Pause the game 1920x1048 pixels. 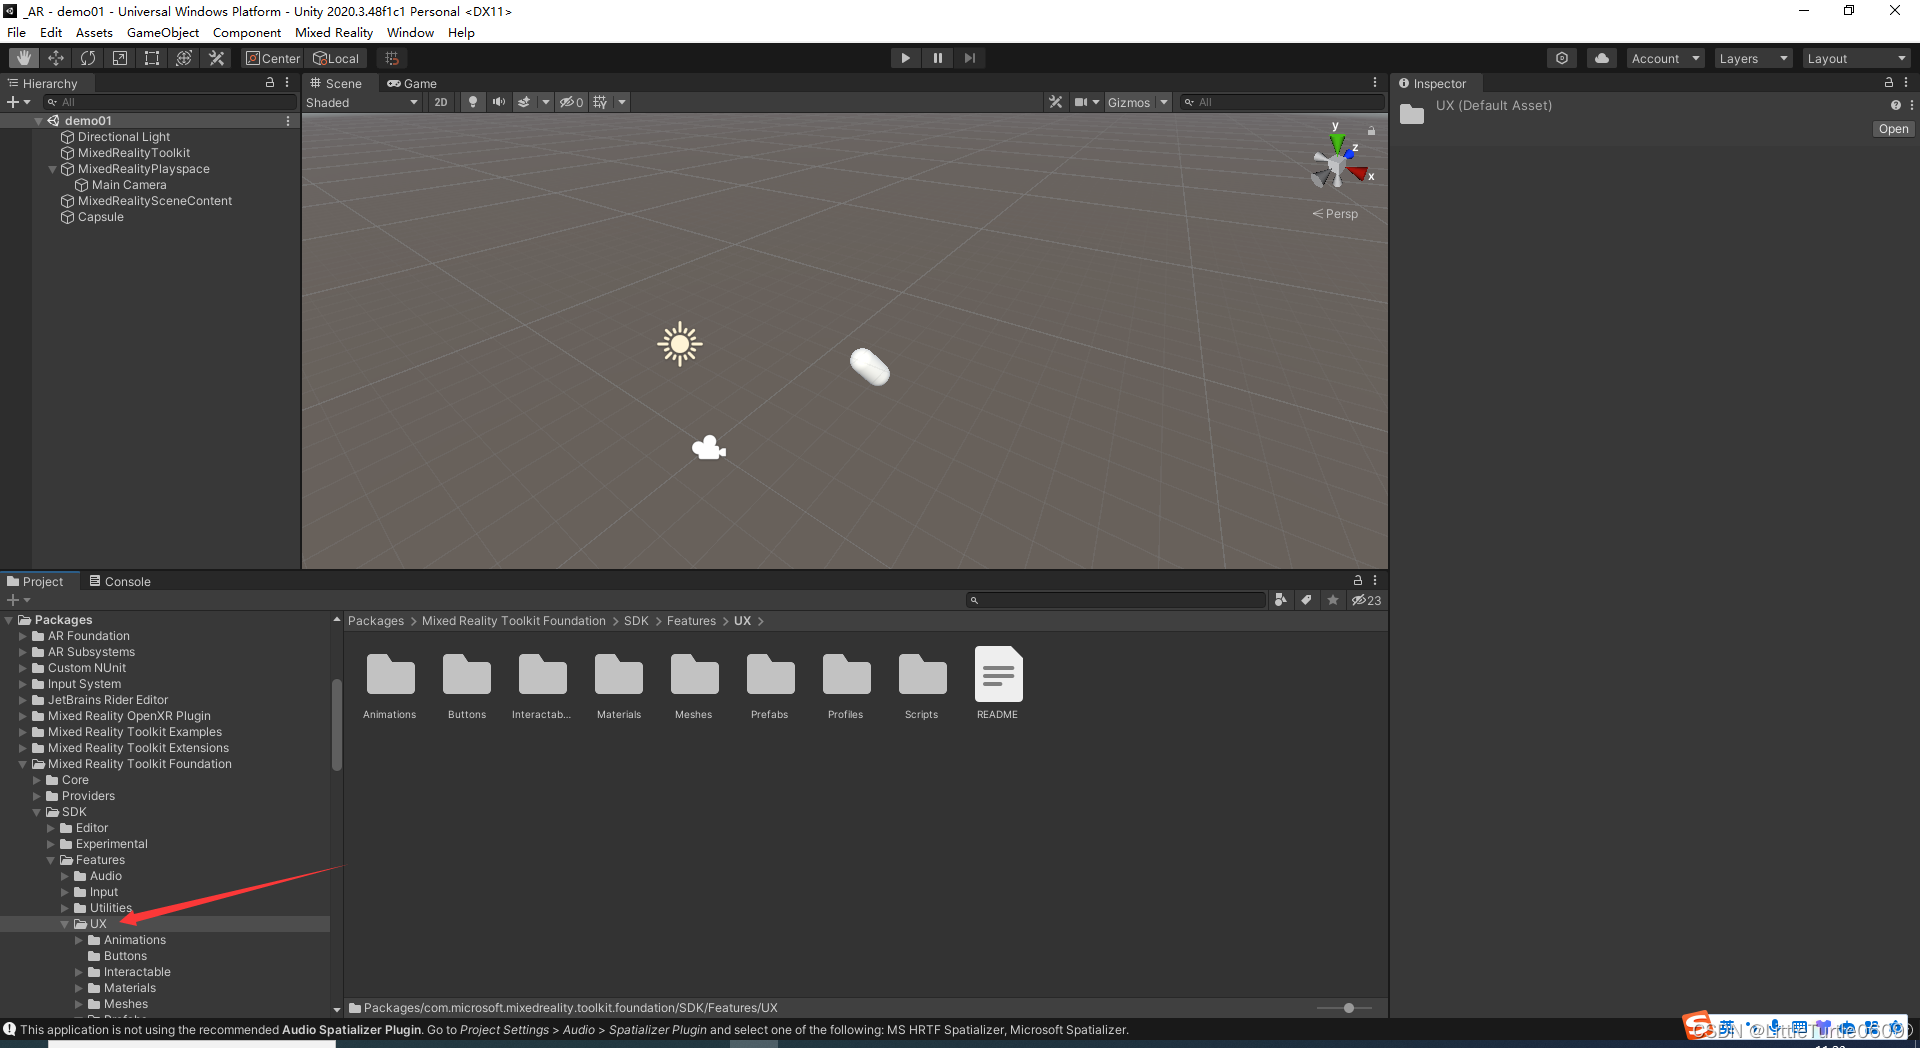tap(937, 58)
